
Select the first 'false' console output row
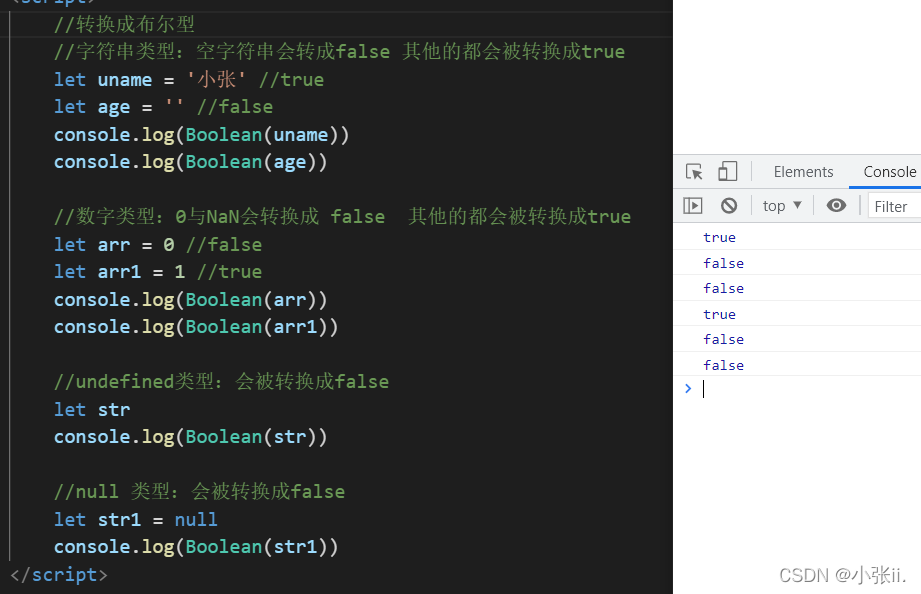tap(797, 263)
